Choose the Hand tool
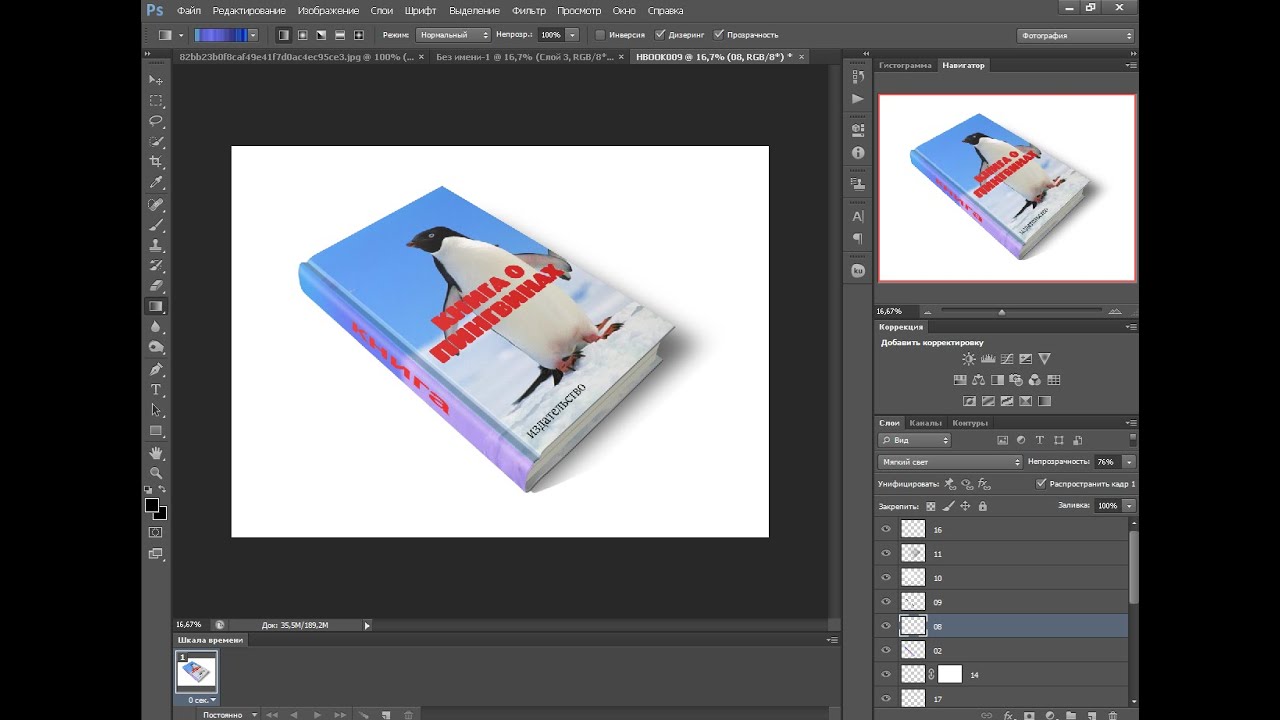 tap(156, 453)
